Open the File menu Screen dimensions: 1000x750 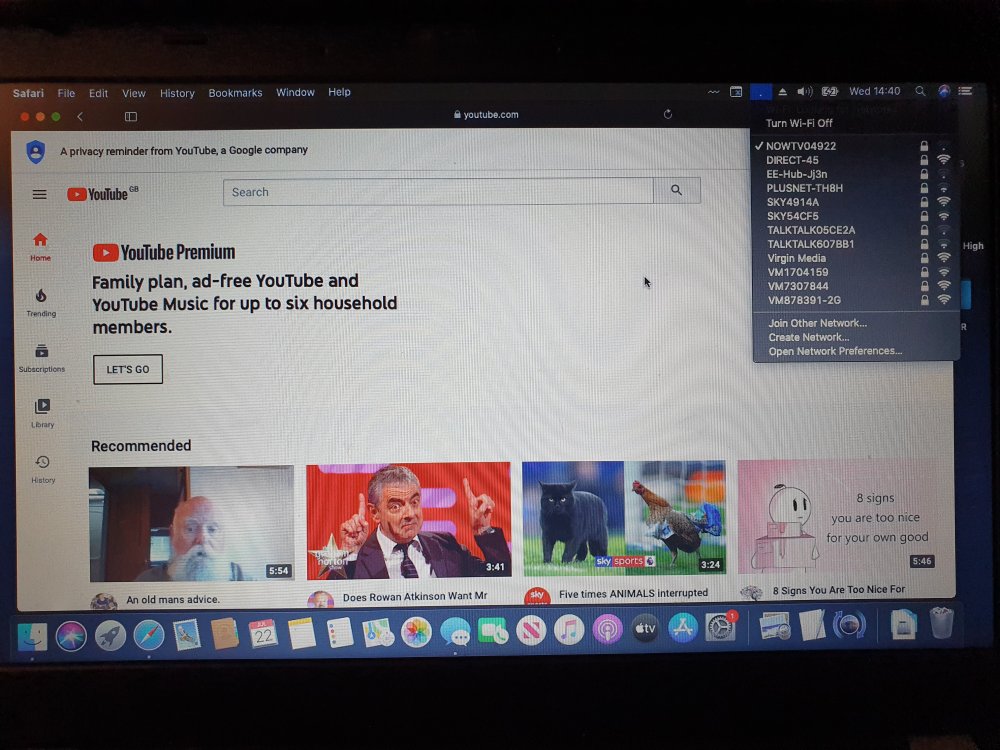(66, 93)
